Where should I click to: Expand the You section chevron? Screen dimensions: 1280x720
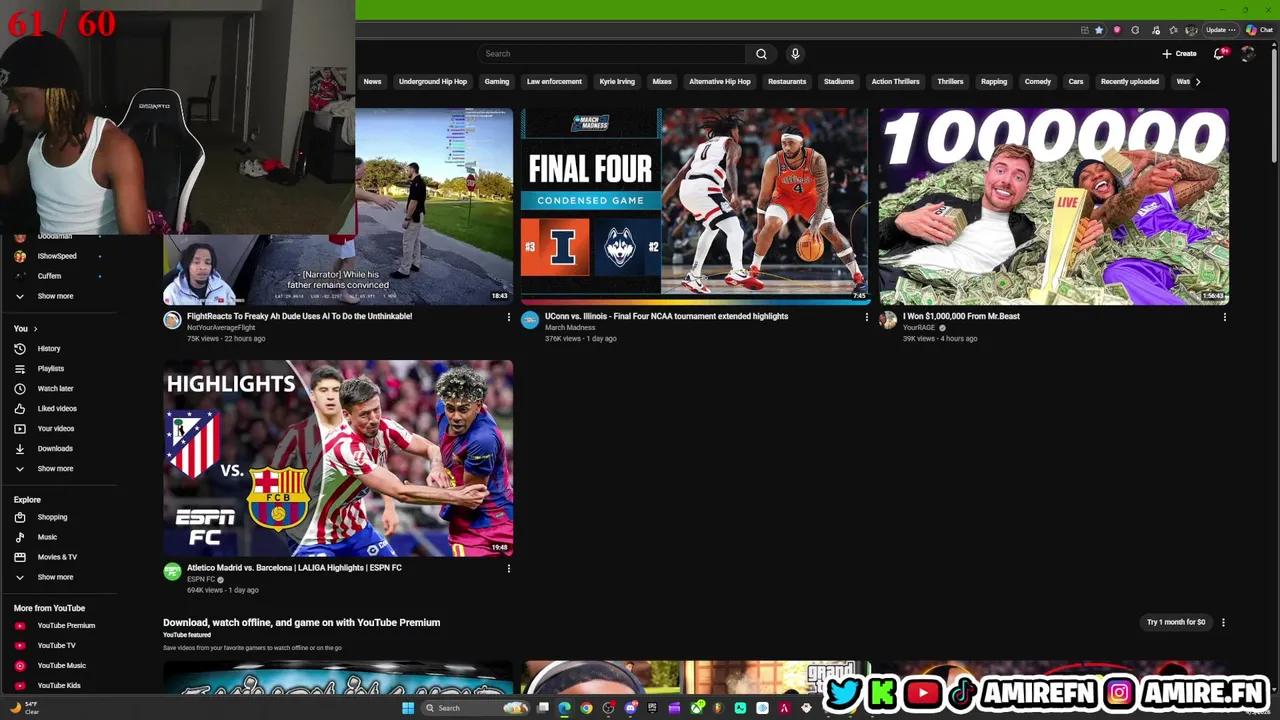coord(35,328)
